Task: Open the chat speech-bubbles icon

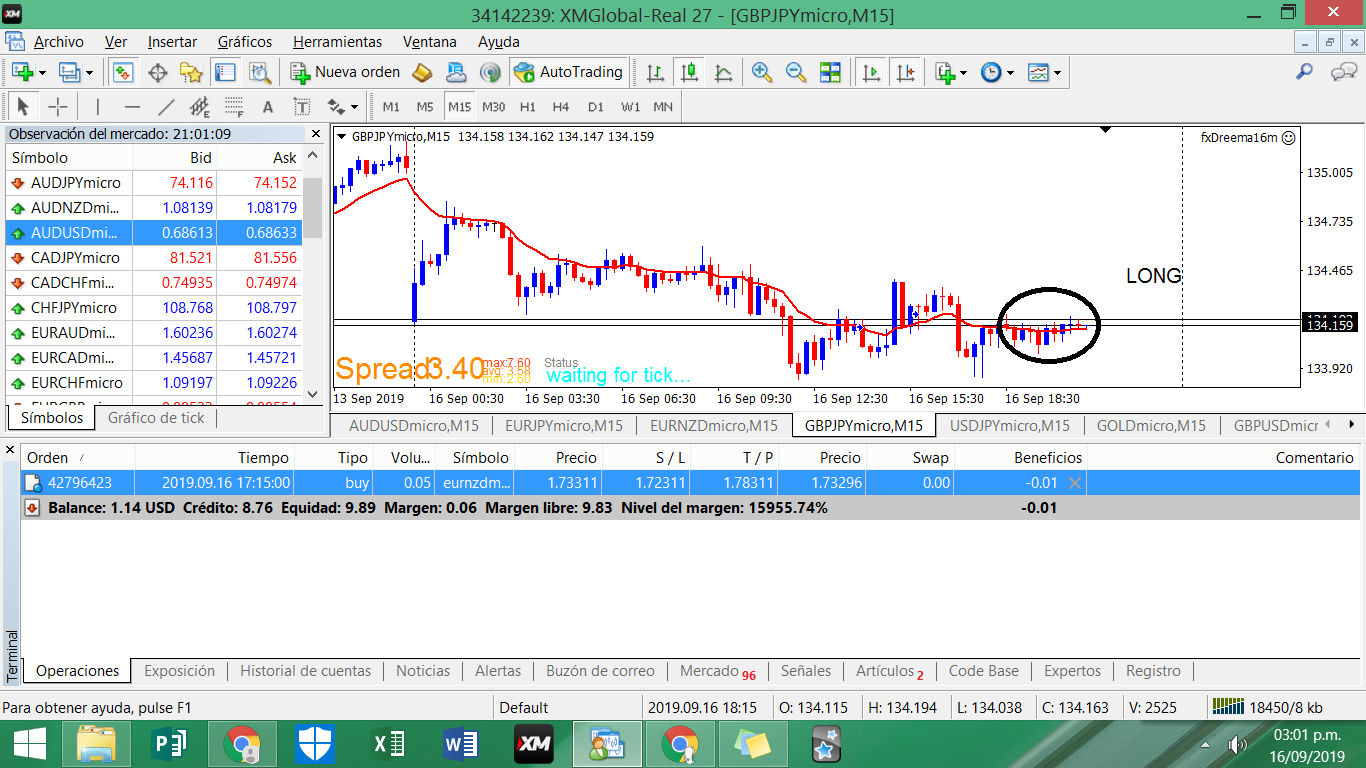Action: coord(1343,72)
